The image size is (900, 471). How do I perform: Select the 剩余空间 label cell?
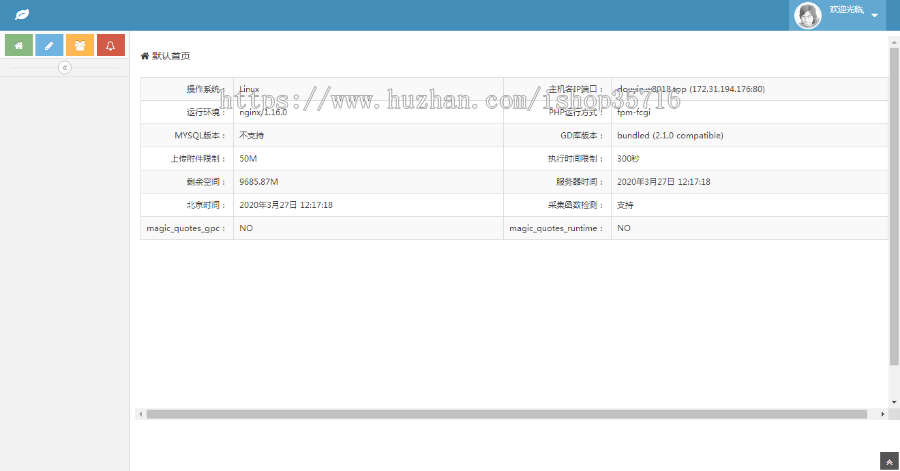[187, 182]
